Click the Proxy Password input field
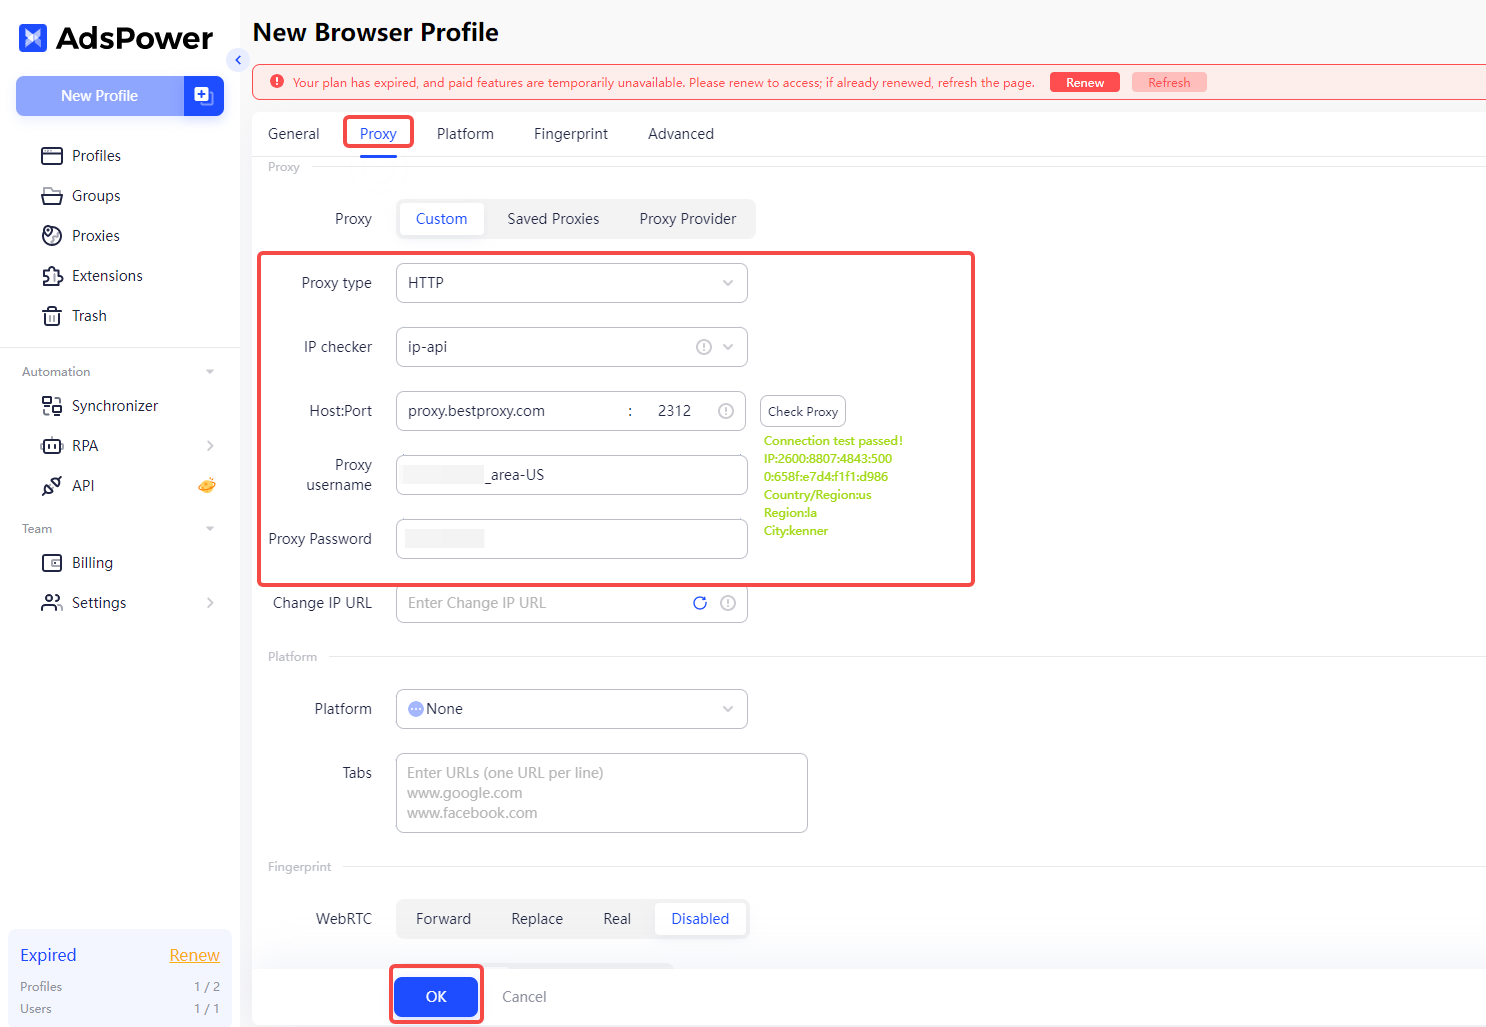1486x1027 pixels. click(572, 539)
